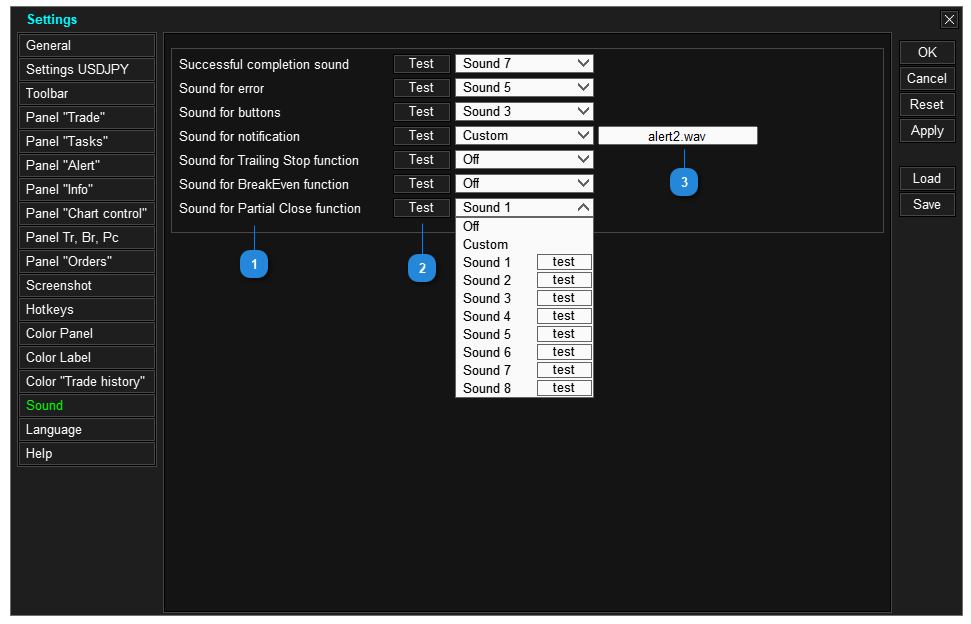Select Sound 3 in the dropdown list
The height and width of the screenshot is (624, 971).
pyautogui.click(x=487, y=298)
